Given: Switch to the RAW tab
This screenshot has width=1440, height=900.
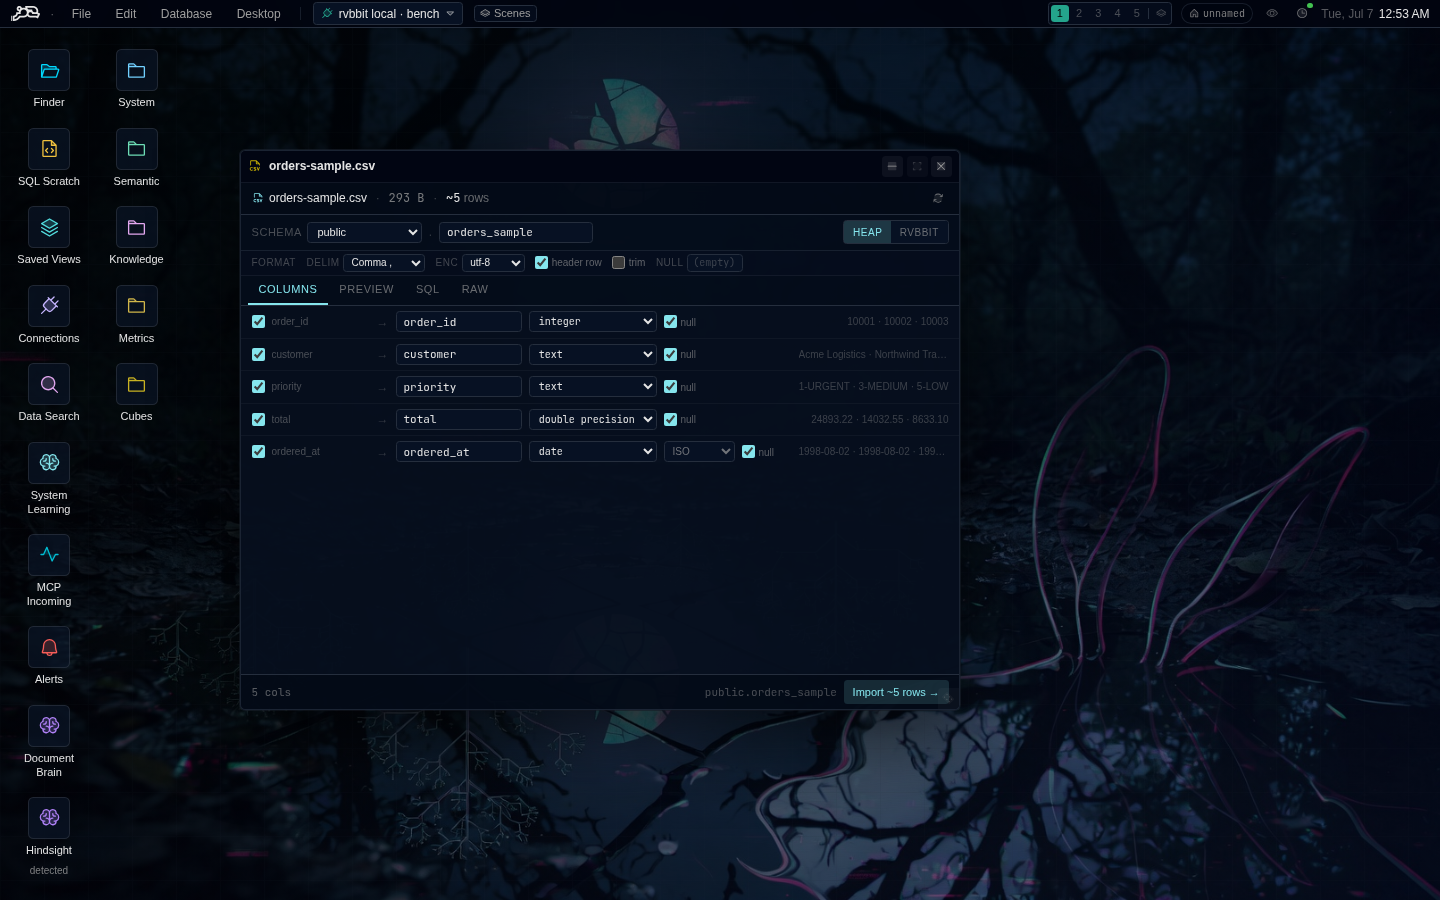Looking at the screenshot, I should click(475, 289).
